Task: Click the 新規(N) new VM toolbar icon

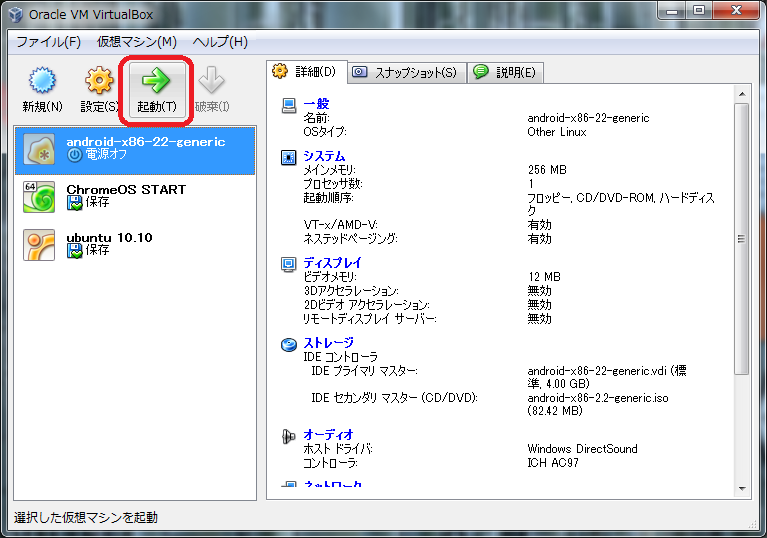Action: point(42,80)
